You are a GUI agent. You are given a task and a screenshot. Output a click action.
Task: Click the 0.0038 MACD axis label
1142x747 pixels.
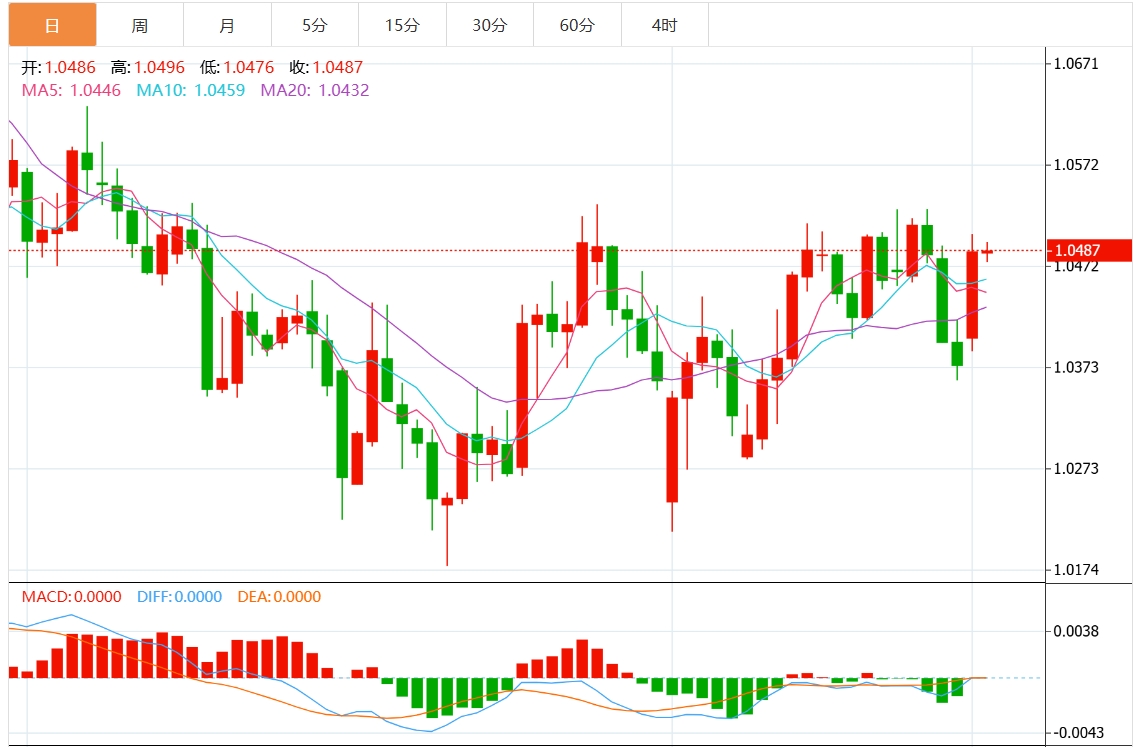[1076, 631]
